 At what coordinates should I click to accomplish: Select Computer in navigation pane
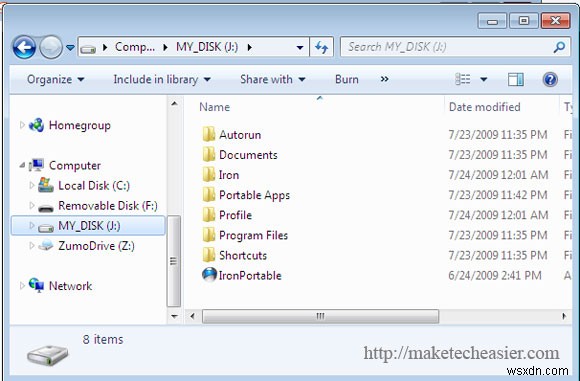[75, 165]
